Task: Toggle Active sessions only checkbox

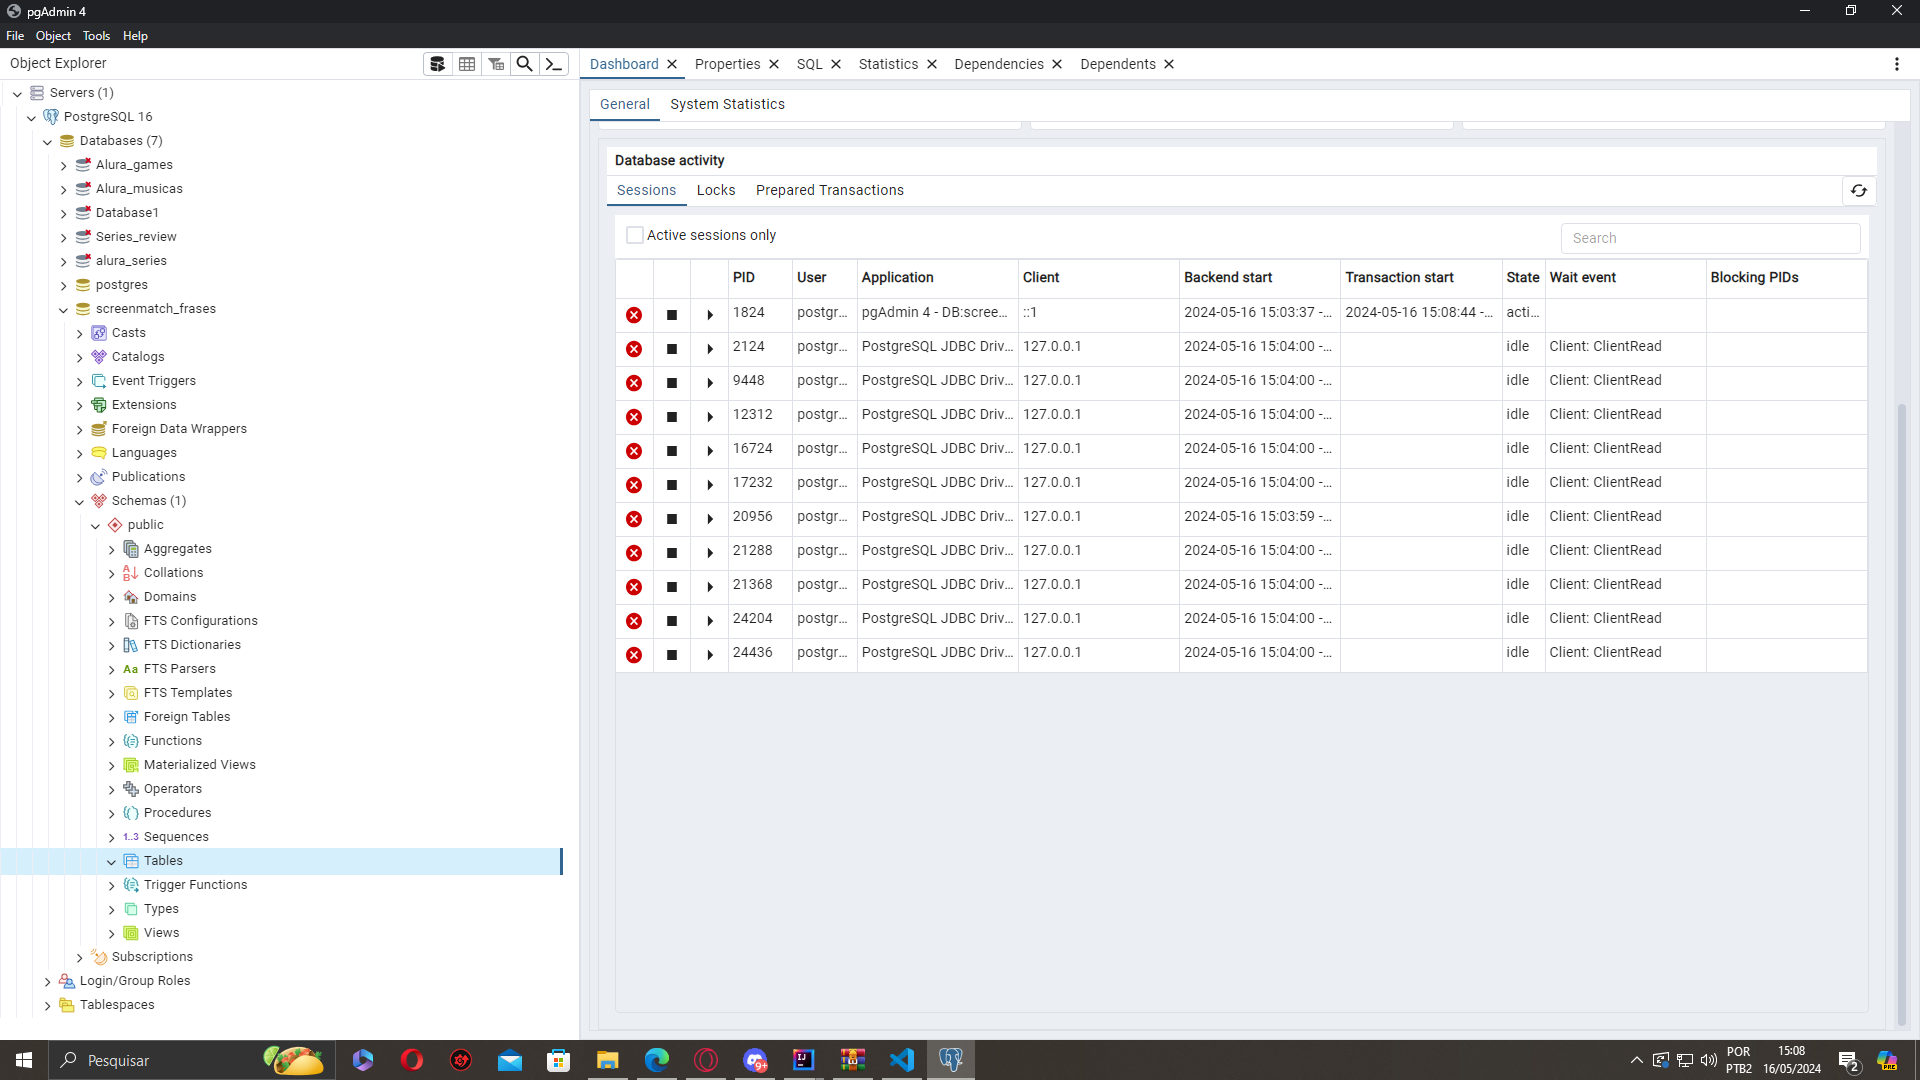Action: pyautogui.click(x=634, y=235)
